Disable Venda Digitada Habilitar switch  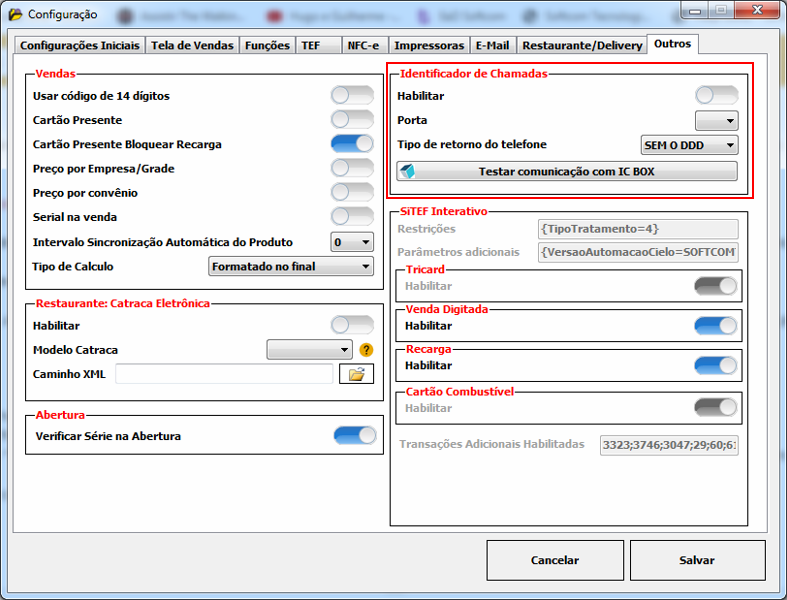pyautogui.click(x=715, y=326)
